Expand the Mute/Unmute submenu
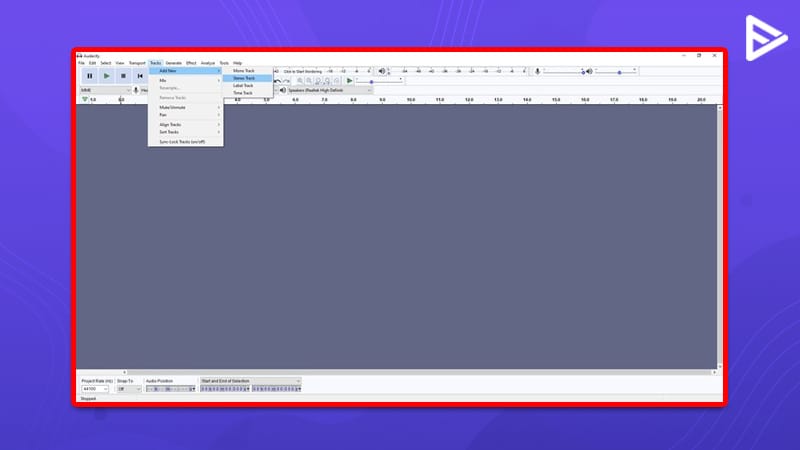This screenshot has height=450, width=800. pyautogui.click(x=186, y=108)
